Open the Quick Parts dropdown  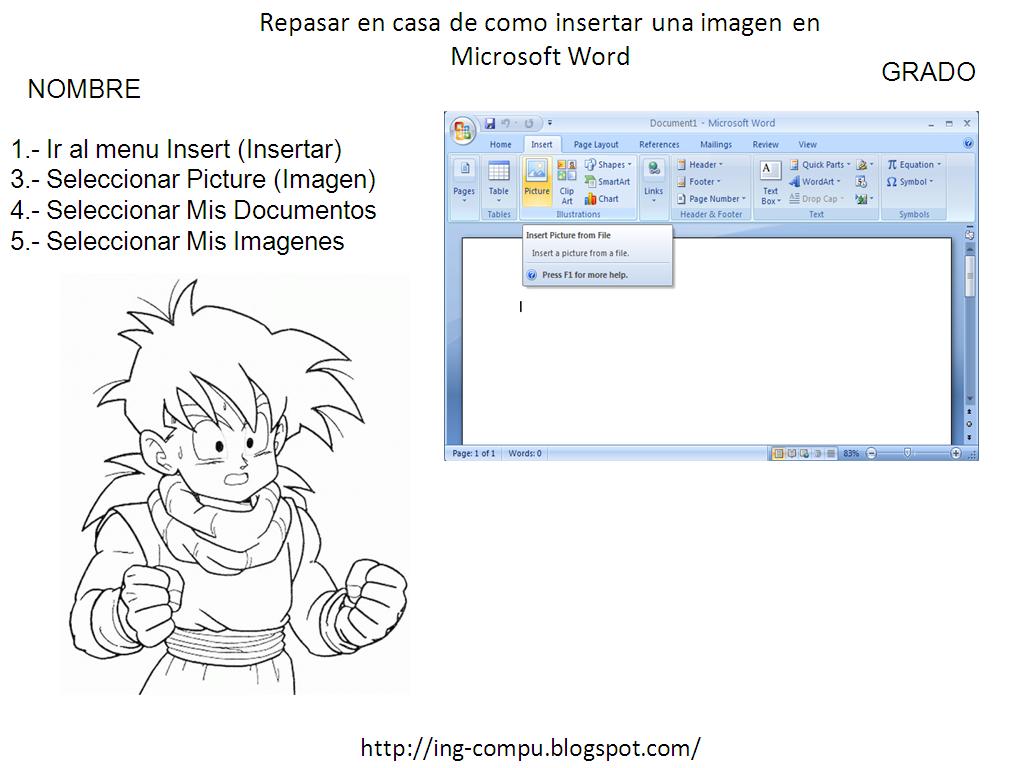[x=820, y=165]
